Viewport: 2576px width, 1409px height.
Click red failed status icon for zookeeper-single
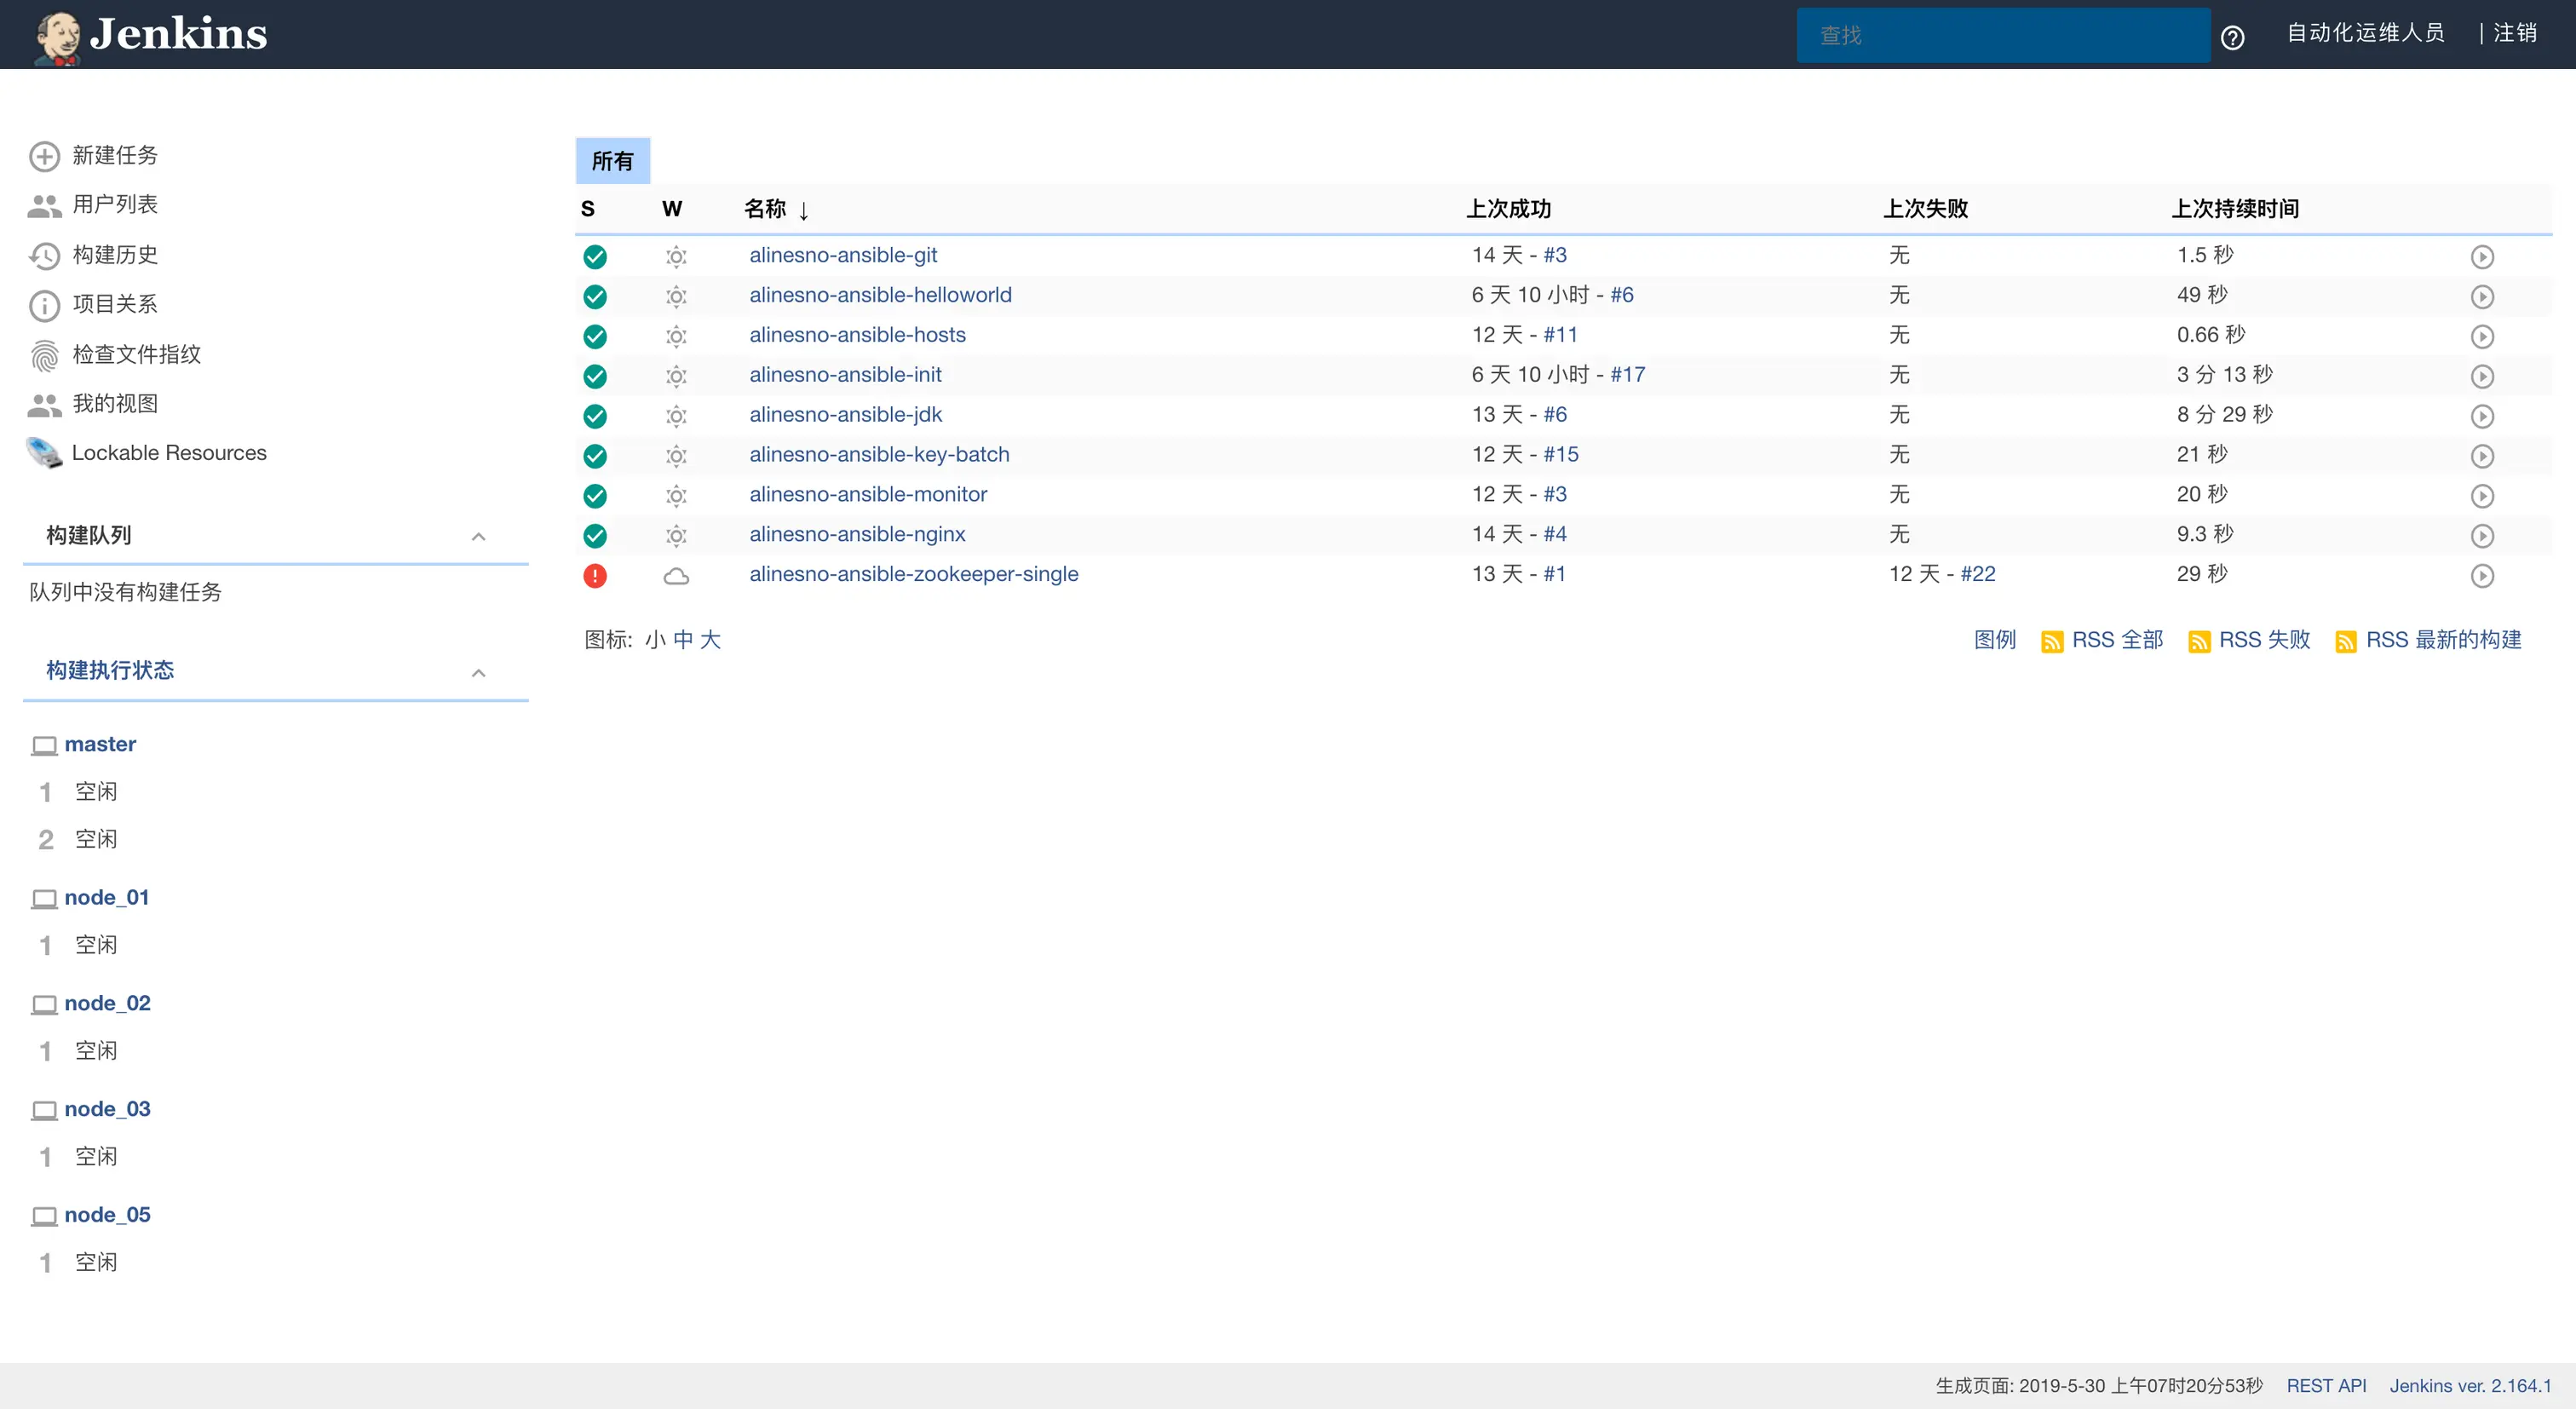pyautogui.click(x=595, y=576)
